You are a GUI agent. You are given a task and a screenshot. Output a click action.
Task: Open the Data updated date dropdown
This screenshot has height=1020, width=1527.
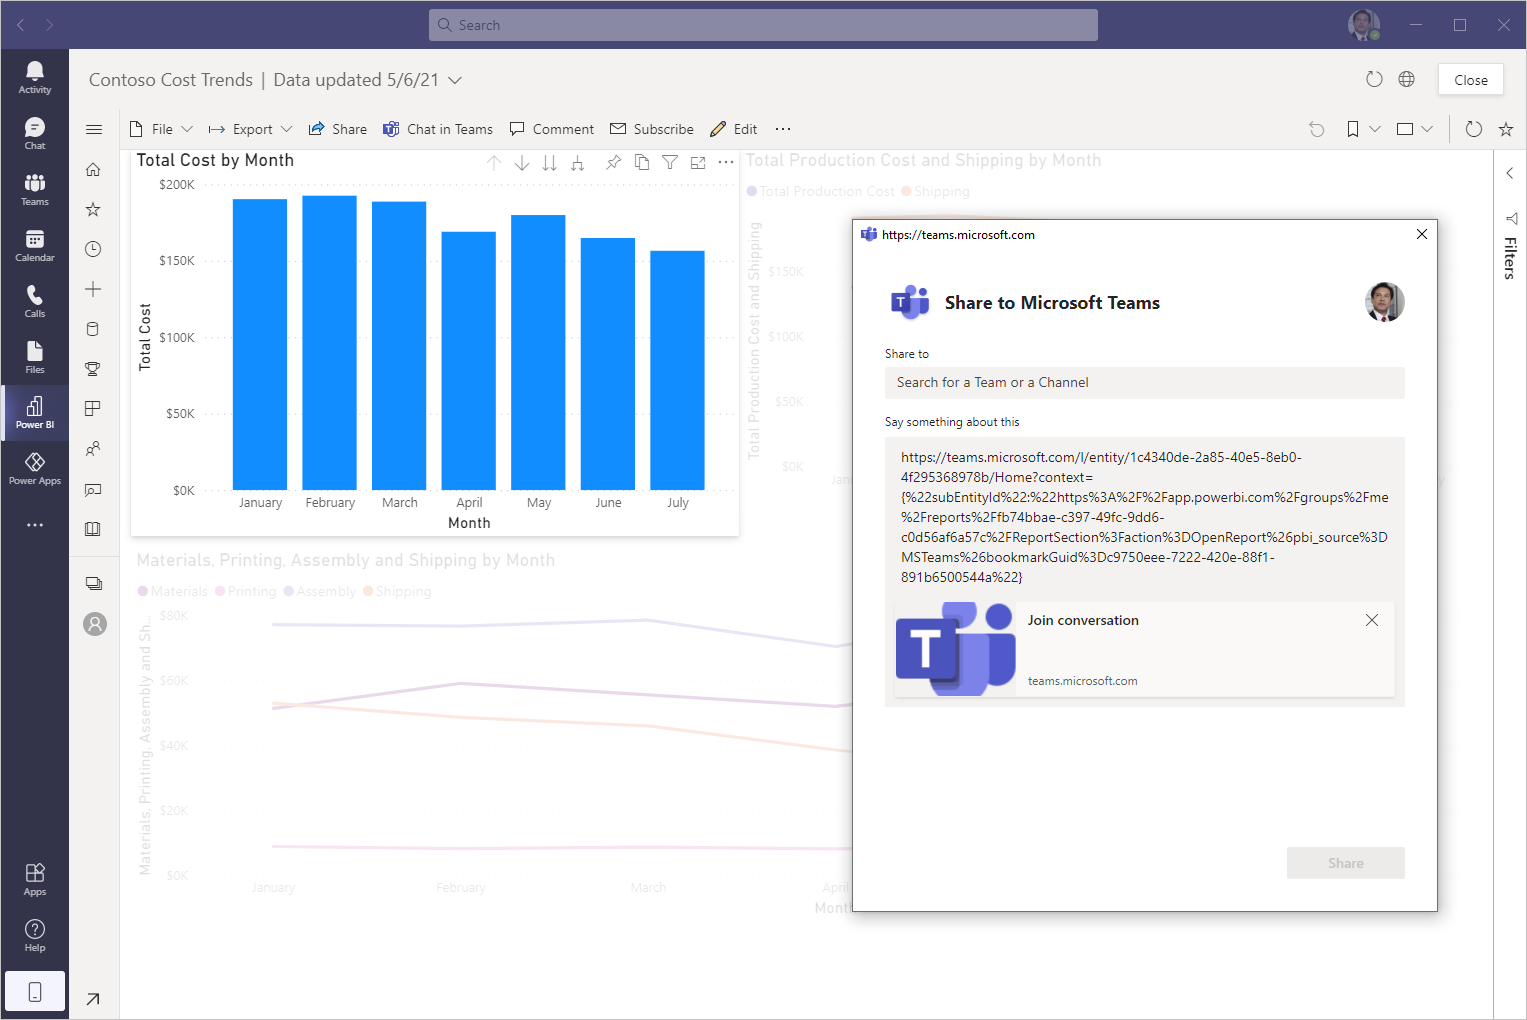point(456,80)
